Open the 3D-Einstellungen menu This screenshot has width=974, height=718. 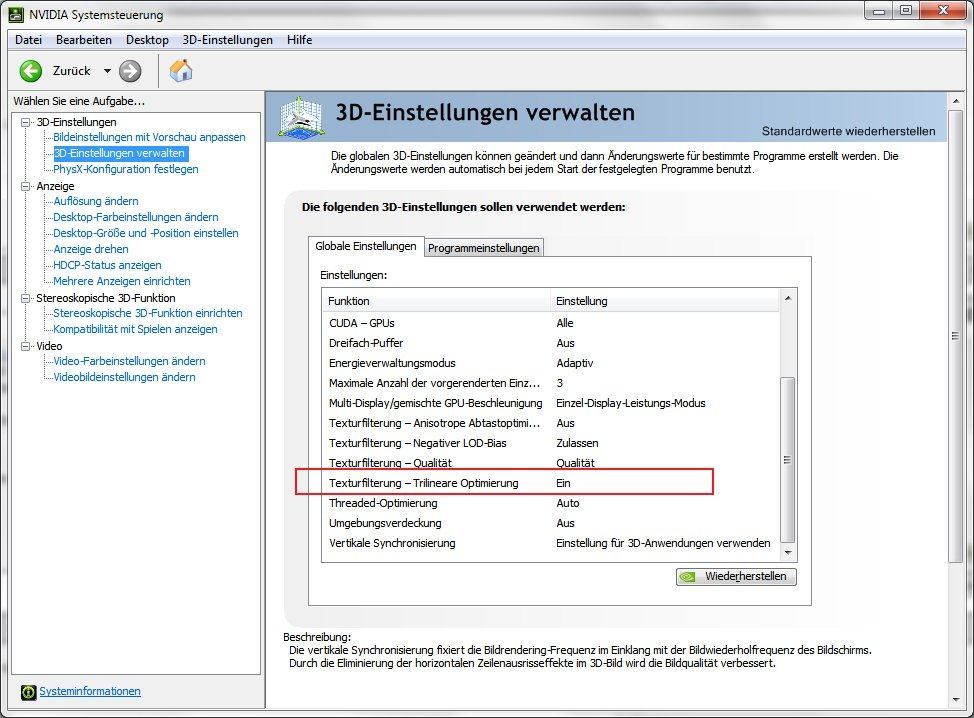pyautogui.click(x=227, y=40)
